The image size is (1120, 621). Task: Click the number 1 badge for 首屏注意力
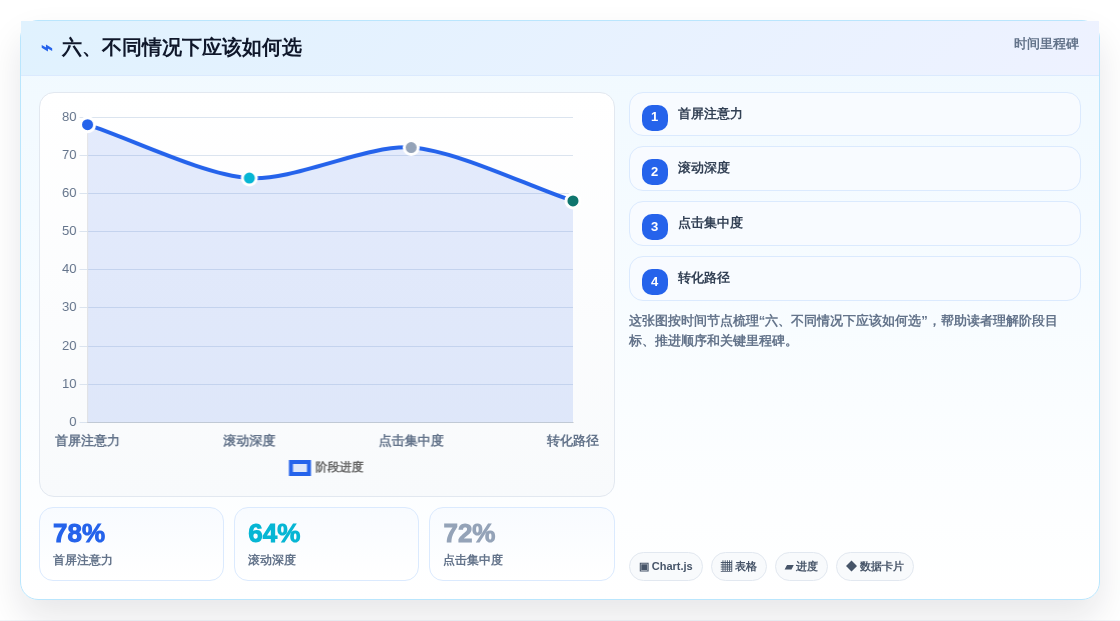[654, 117]
